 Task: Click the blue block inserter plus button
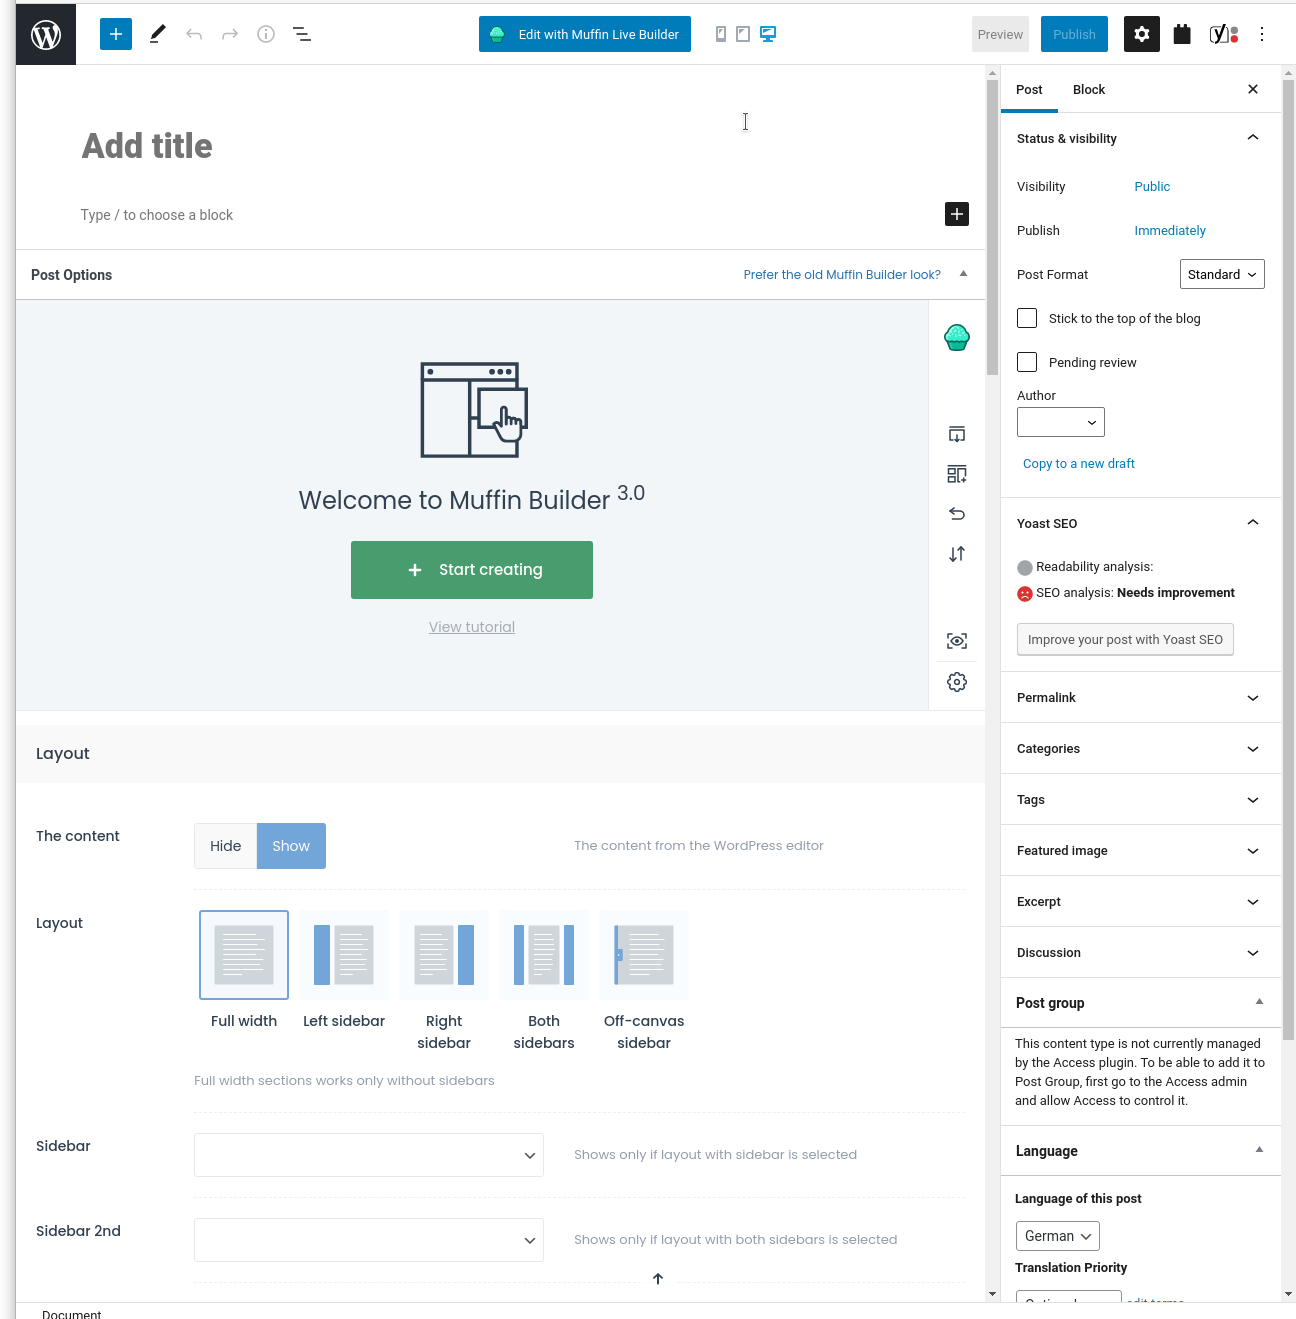[116, 34]
